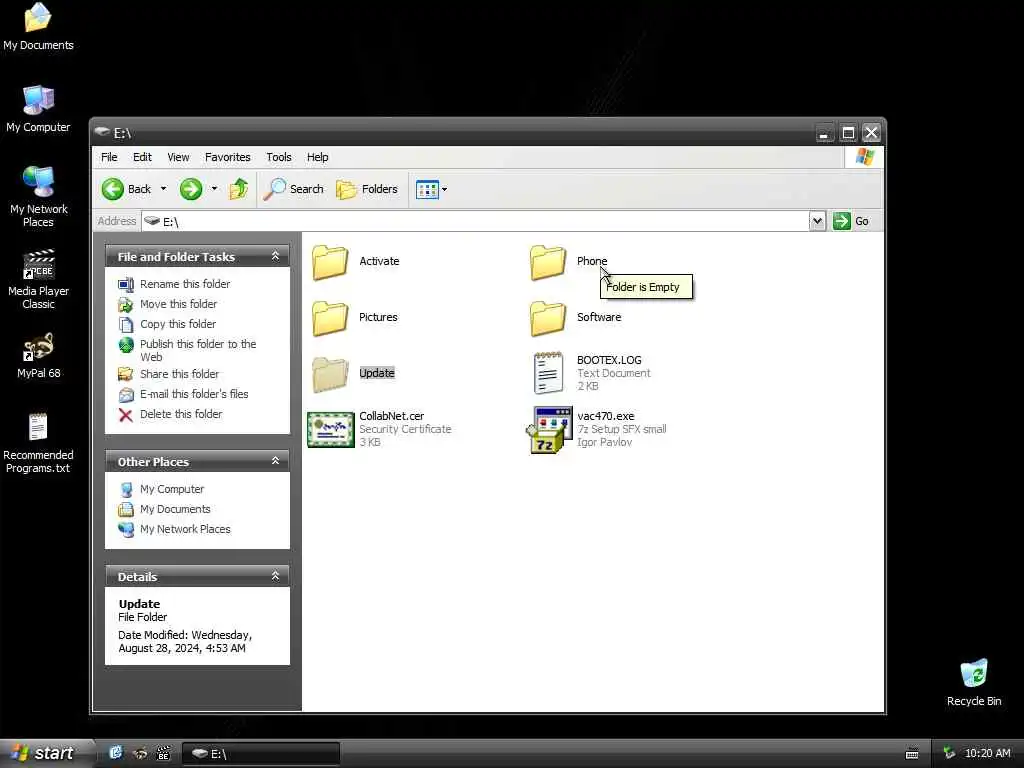Click the Update folder name label
Screen dimensions: 1024x768
tap(377, 374)
